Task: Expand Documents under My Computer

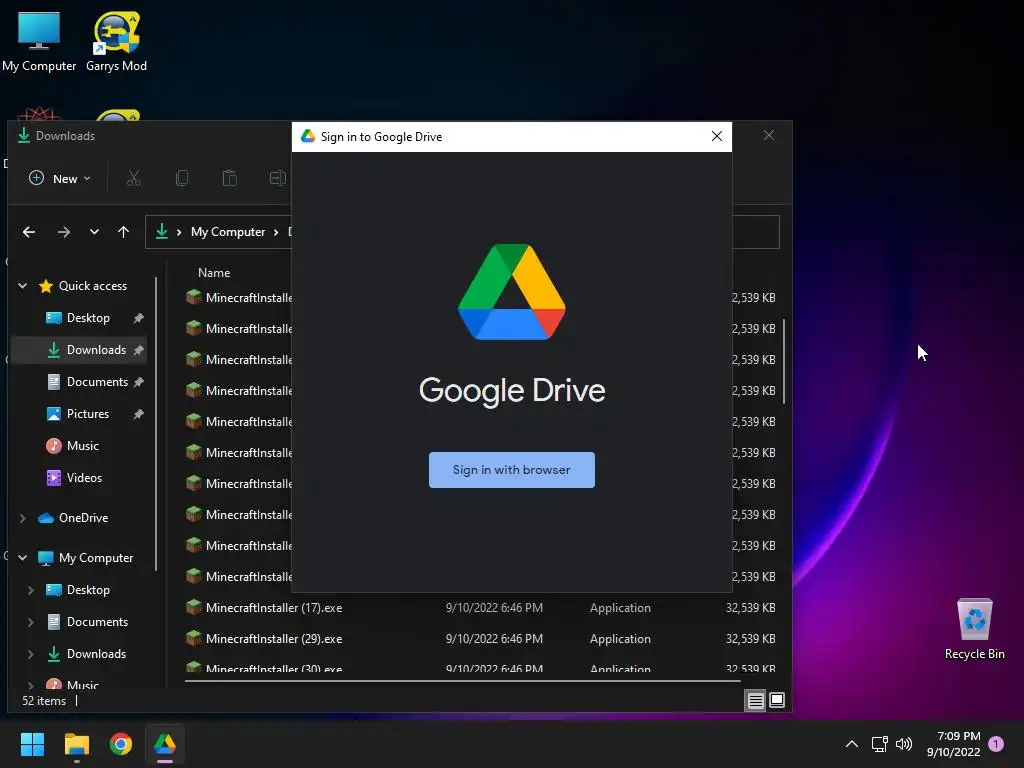Action: [31, 622]
